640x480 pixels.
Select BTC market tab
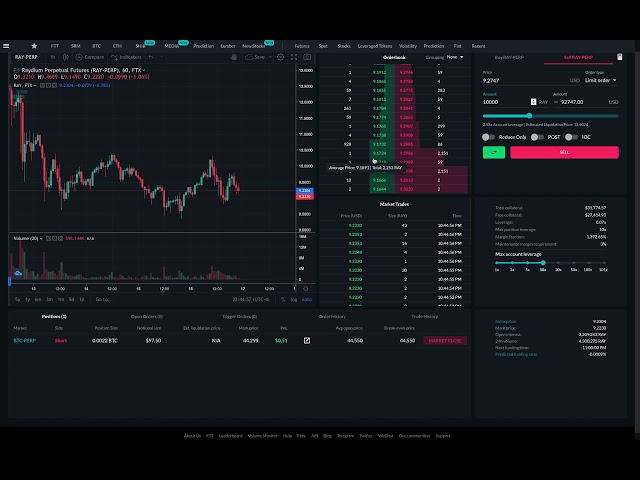coord(96,46)
